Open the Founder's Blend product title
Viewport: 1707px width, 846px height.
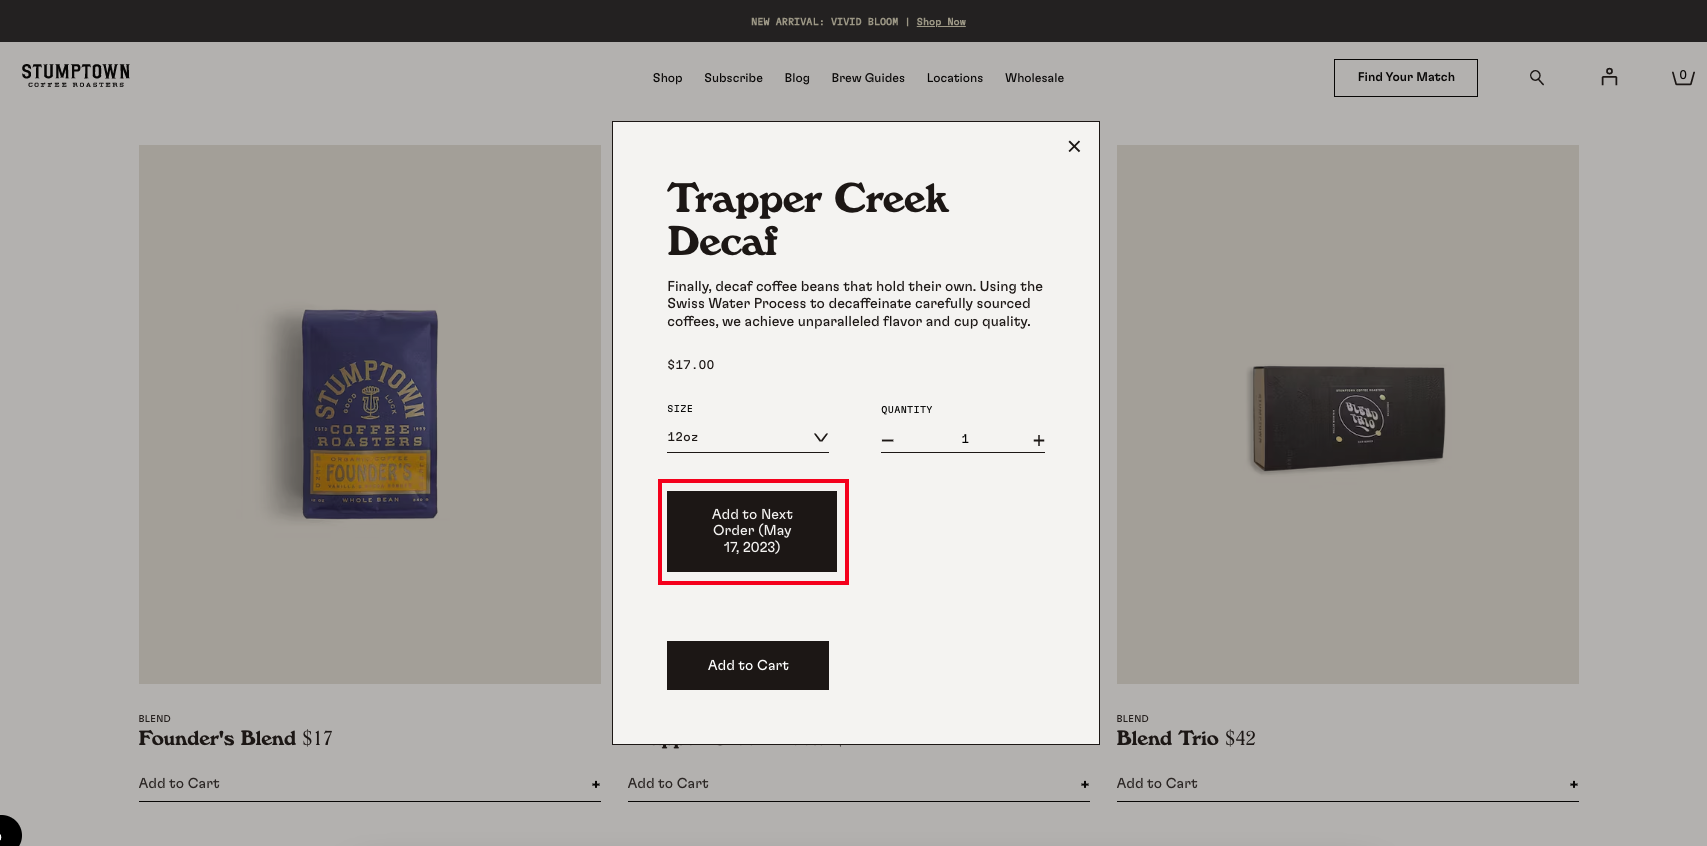pyautogui.click(x=217, y=738)
